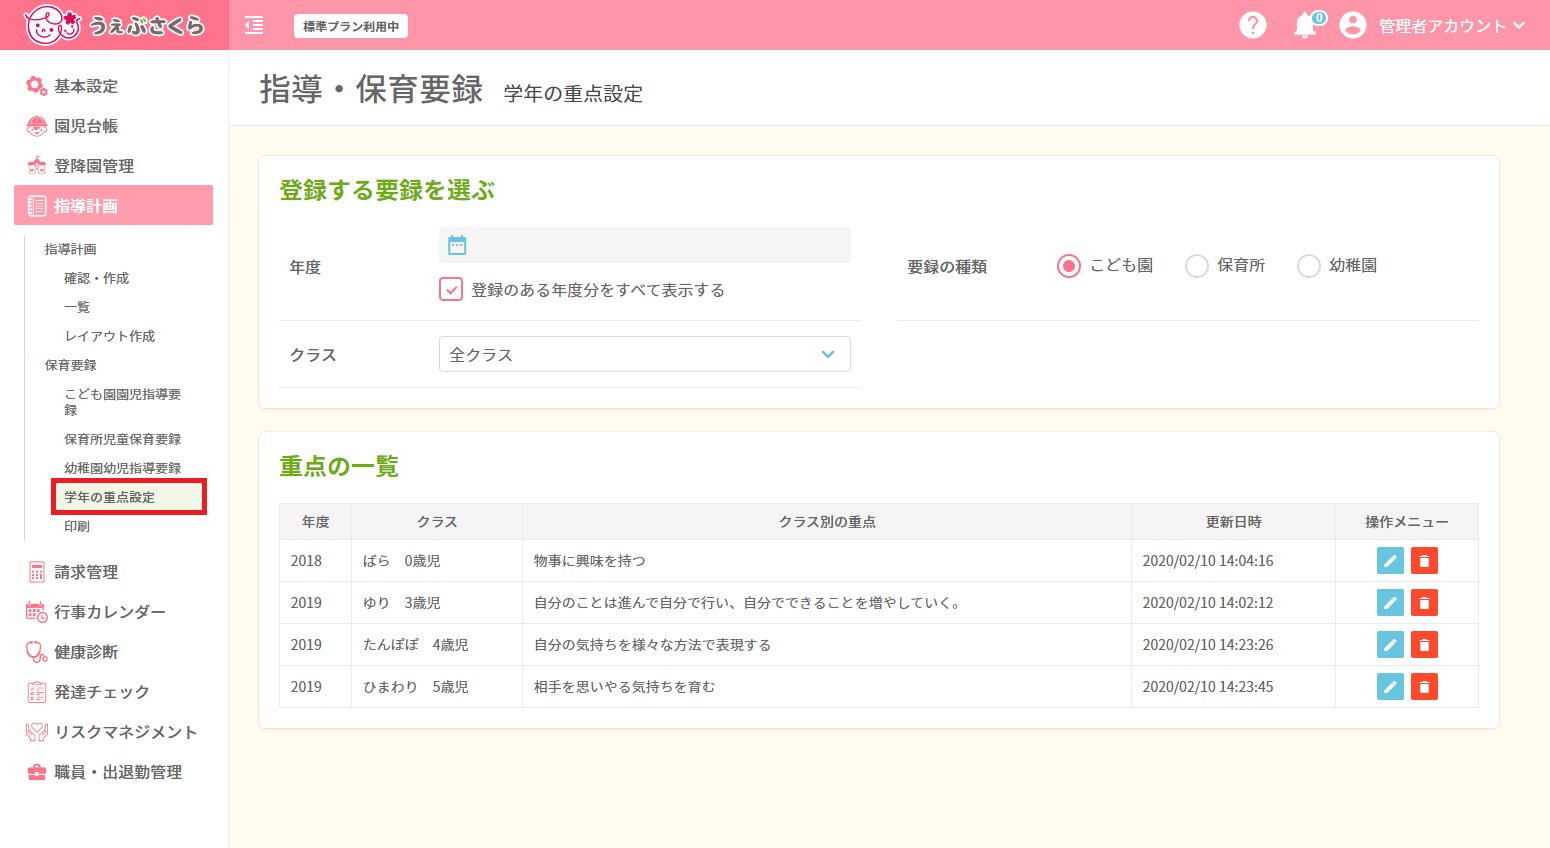The height and width of the screenshot is (848, 1550).
Task: Click the 基本設定 gear icon
Action: (x=36, y=86)
